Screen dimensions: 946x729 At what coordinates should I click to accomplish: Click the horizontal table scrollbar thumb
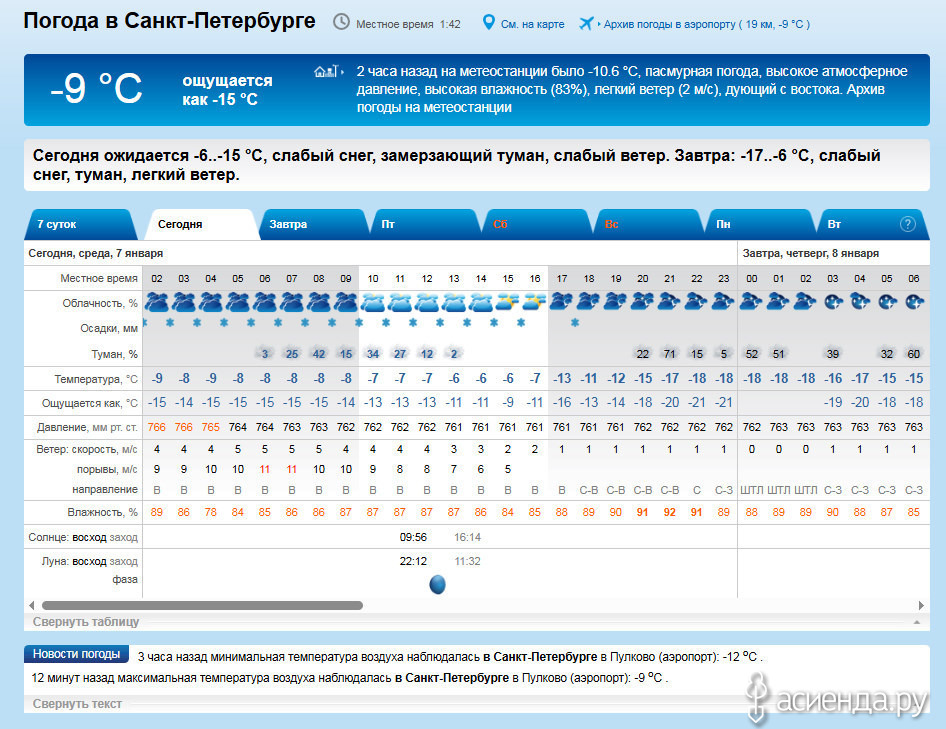pyautogui.click(x=200, y=605)
